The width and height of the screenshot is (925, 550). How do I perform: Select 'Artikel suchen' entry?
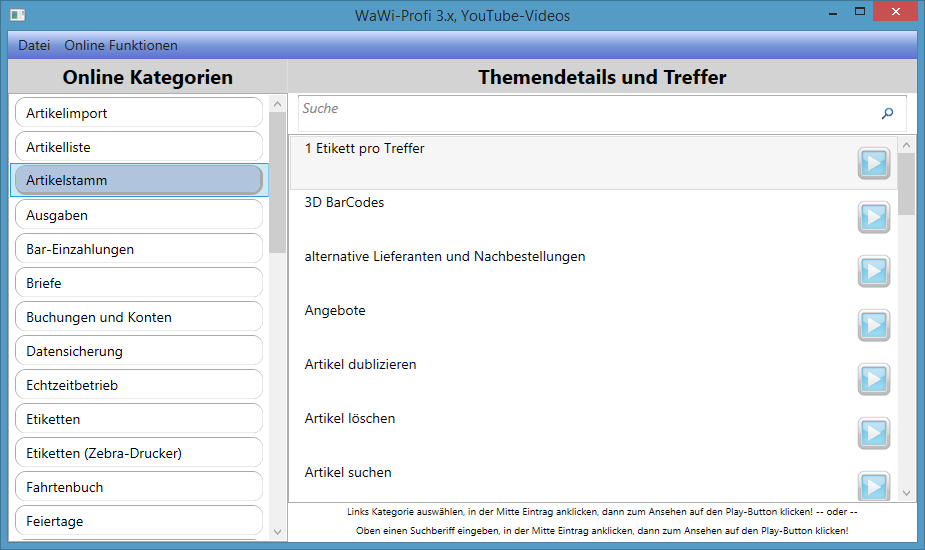click(593, 481)
